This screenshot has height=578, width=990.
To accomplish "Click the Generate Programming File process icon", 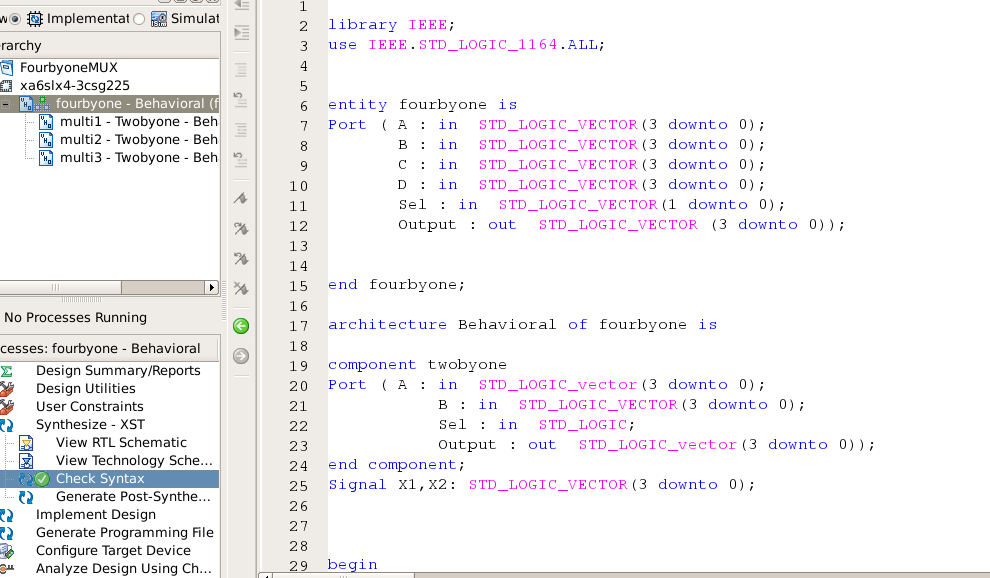I will 6,533.
